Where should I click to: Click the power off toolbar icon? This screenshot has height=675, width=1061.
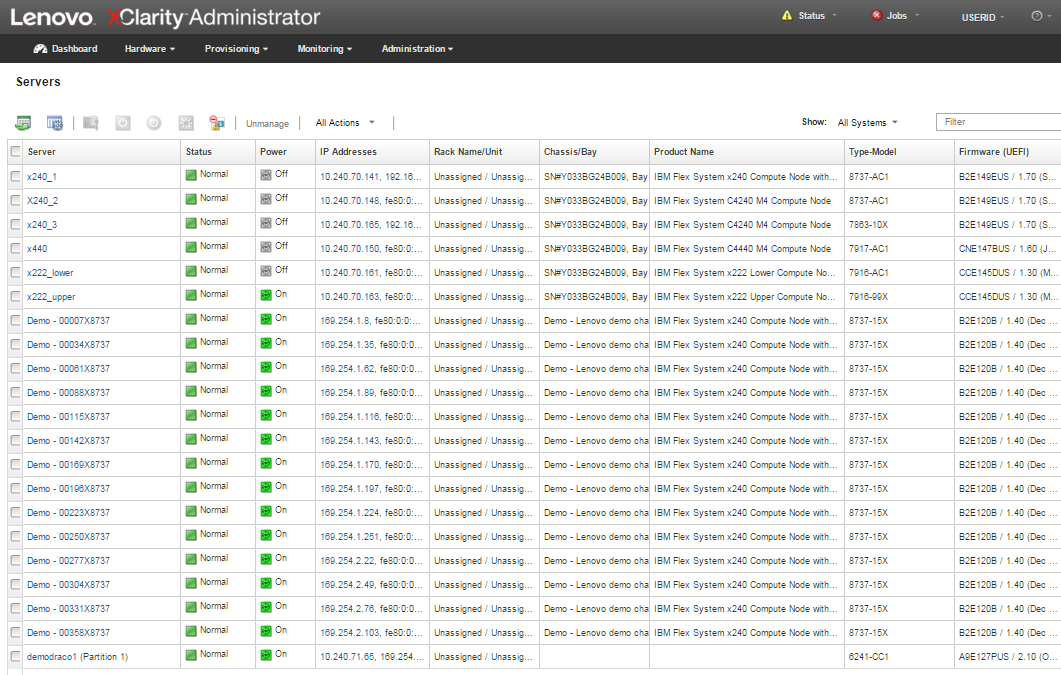(x=154, y=123)
